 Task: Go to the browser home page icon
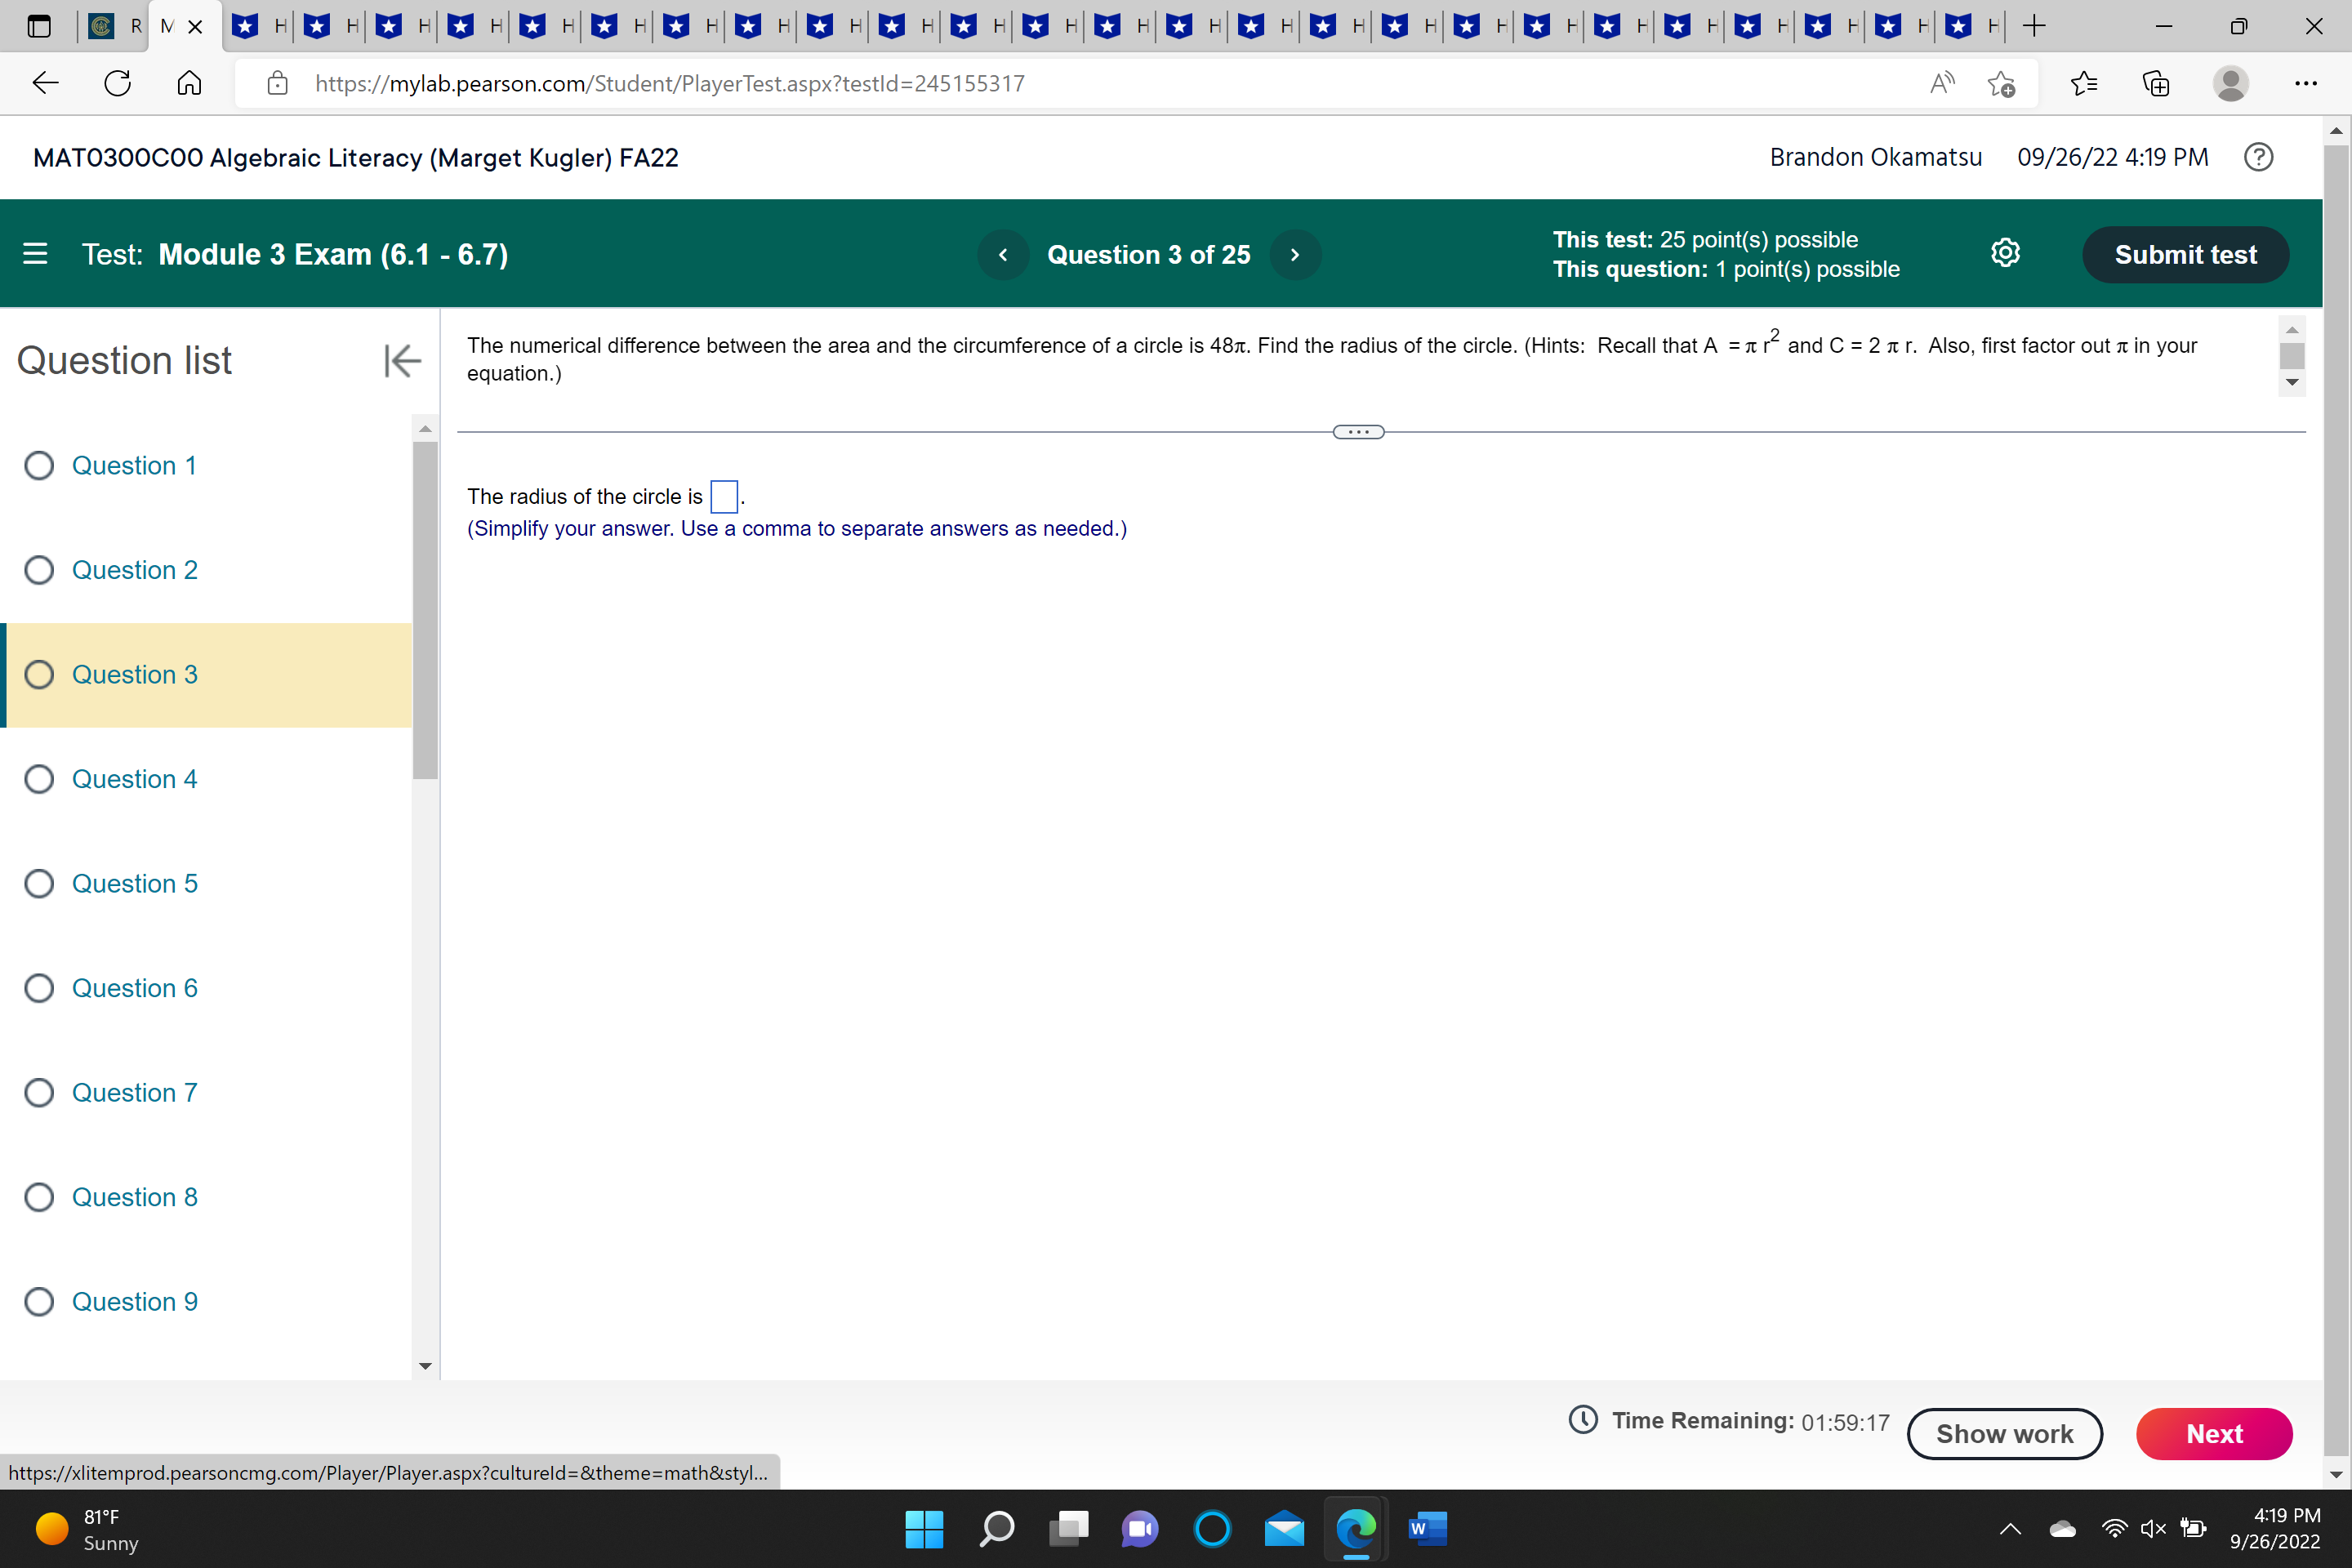point(189,83)
